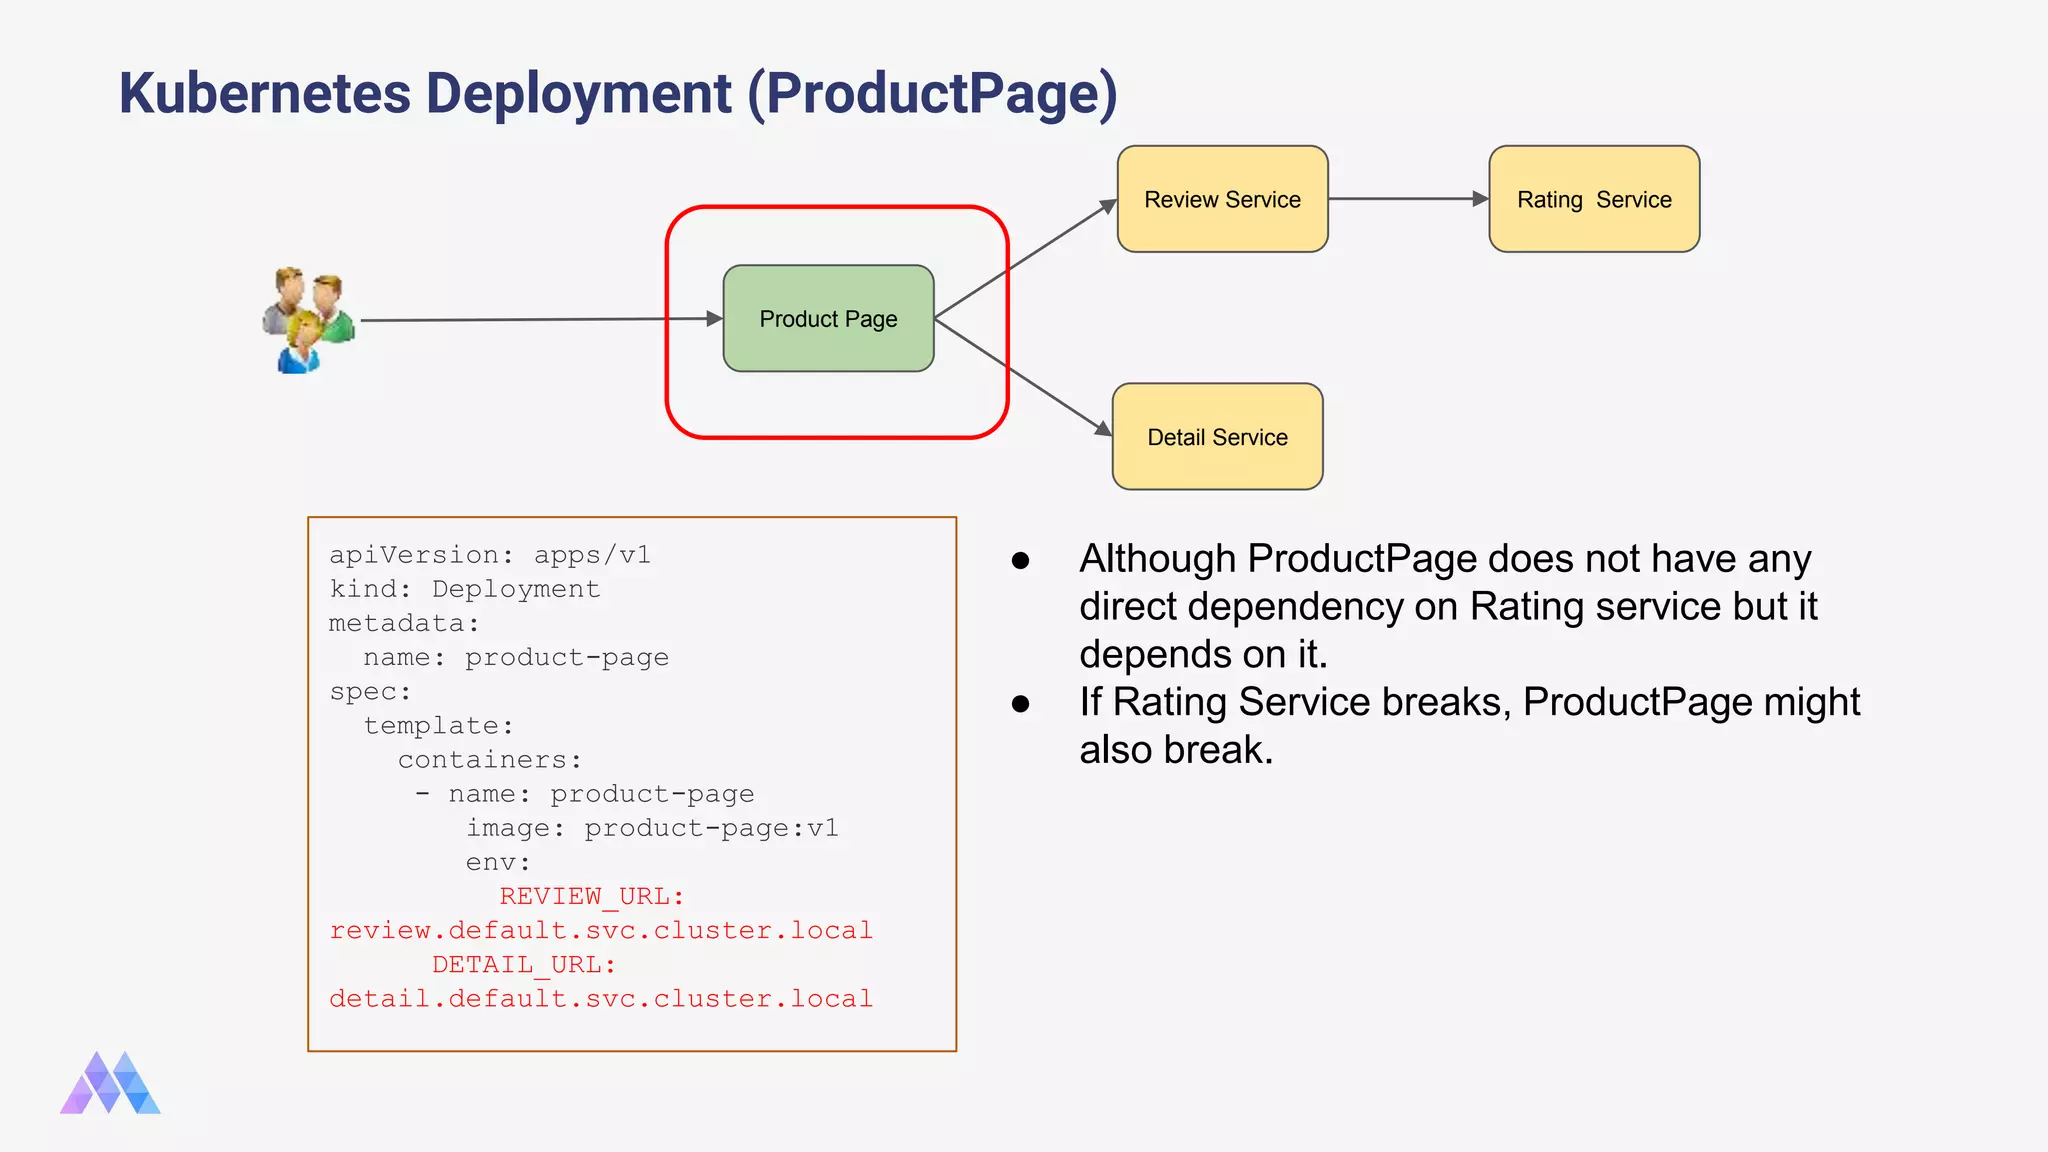Click the image: product-page:v1 line
The height and width of the screenshot is (1152, 2048).
(651, 828)
